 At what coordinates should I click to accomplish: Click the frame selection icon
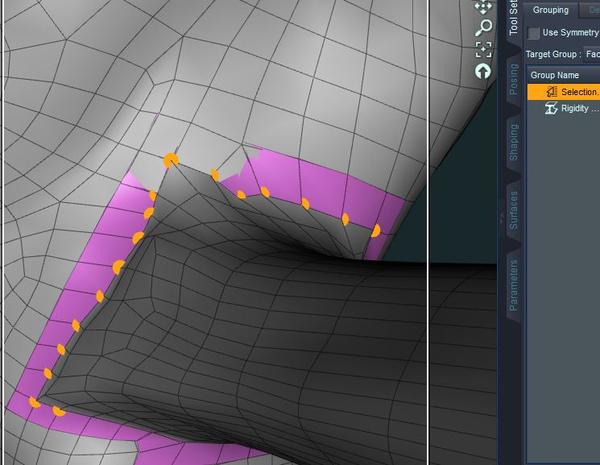click(x=483, y=50)
